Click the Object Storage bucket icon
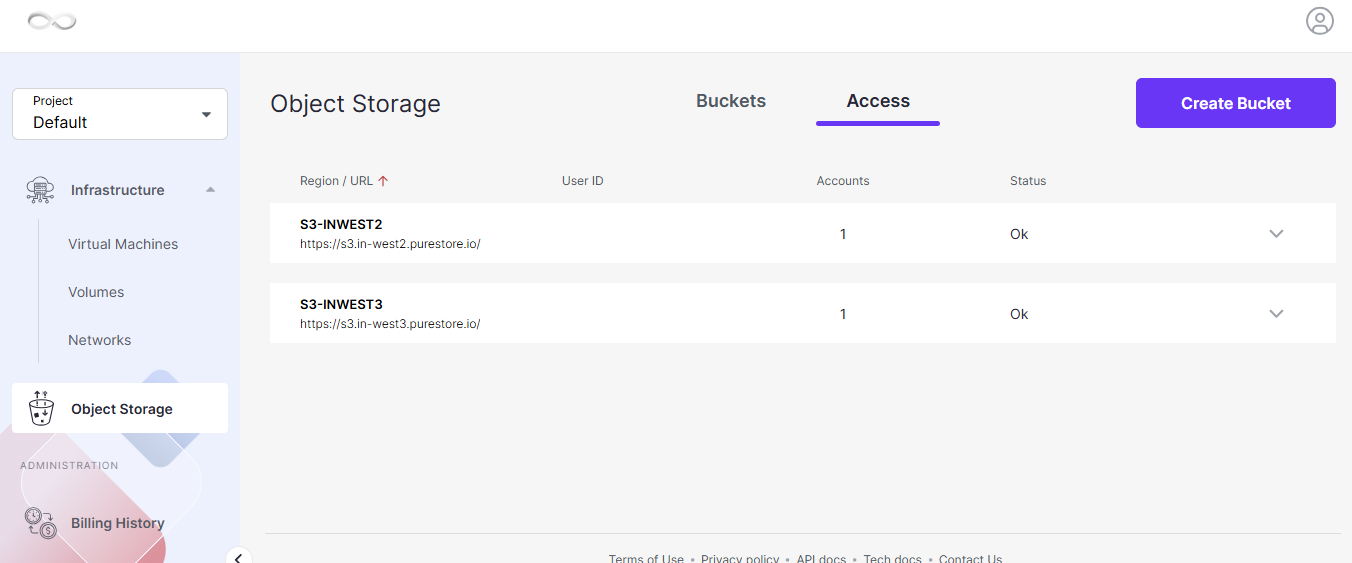This screenshot has width=1352, height=563. pyautogui.click(x=41, y=408)
